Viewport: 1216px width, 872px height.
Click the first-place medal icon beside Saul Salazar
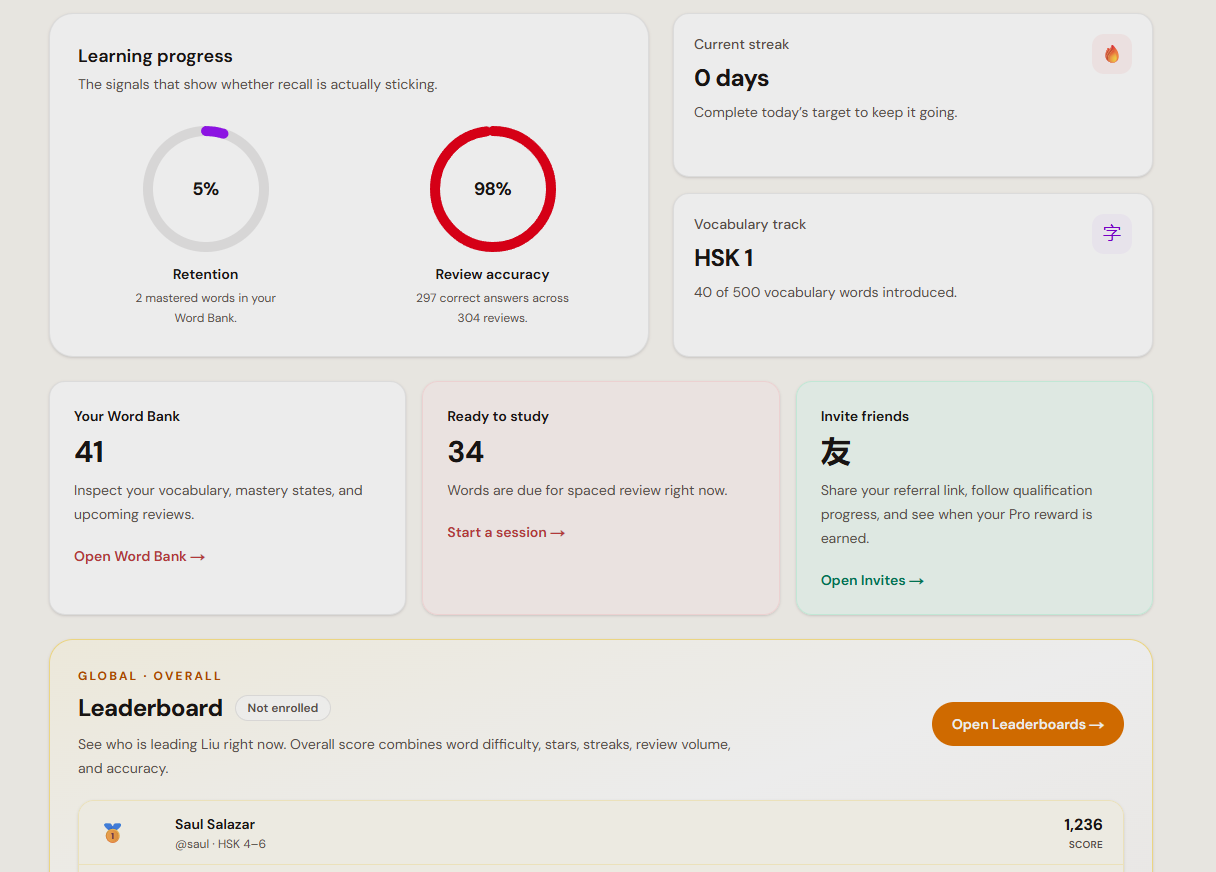click(x=112, y=832)
